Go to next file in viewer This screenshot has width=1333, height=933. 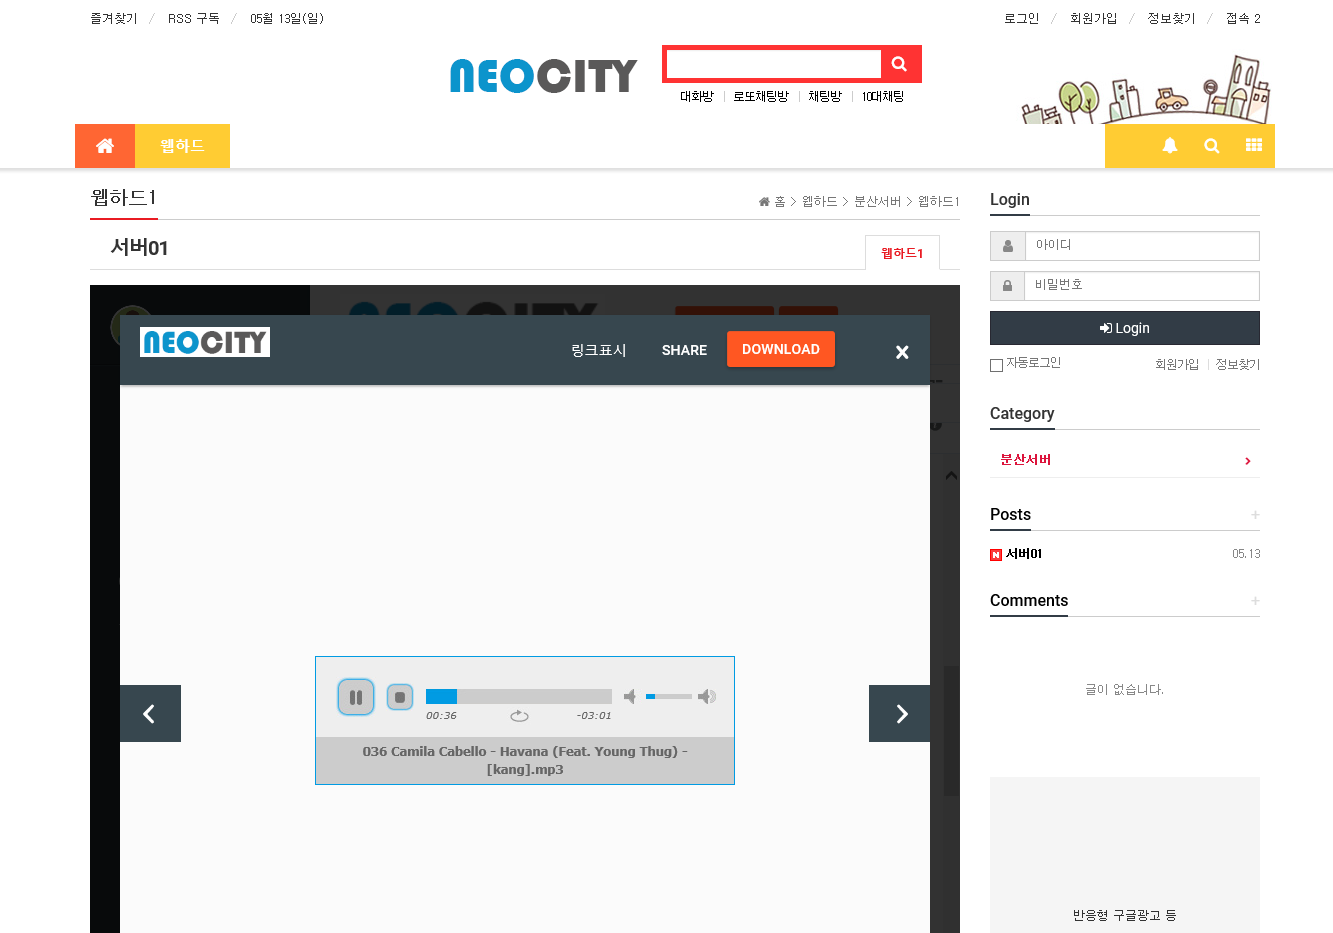[900, 713]
